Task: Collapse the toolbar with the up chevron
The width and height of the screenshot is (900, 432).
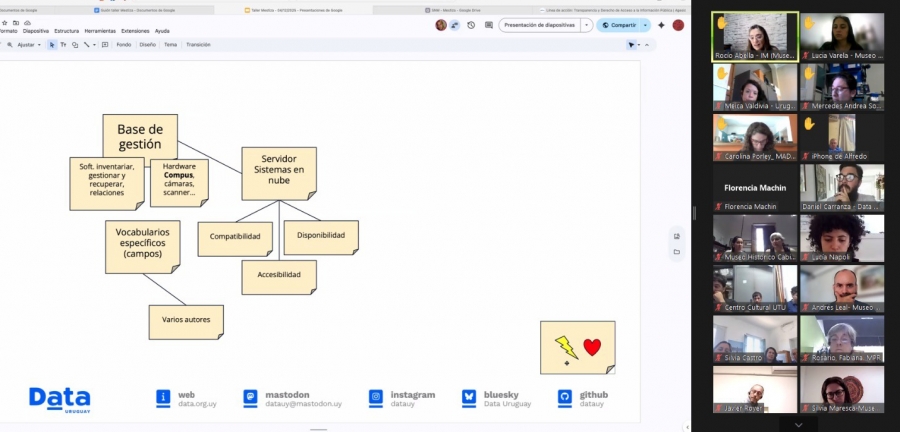Action: coord(646,45)
